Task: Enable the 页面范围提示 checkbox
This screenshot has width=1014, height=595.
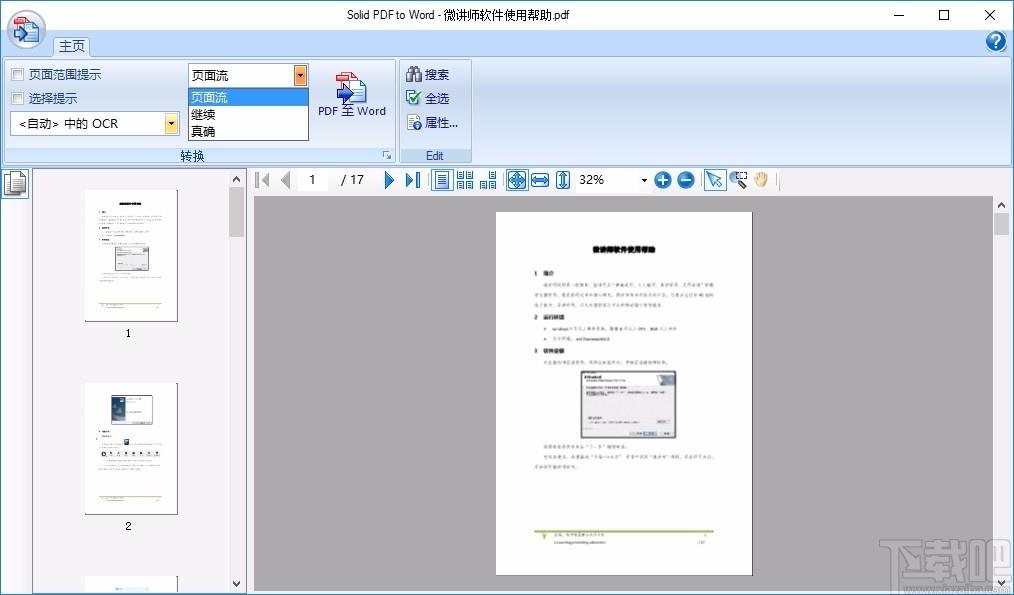Action: (17, 74)
